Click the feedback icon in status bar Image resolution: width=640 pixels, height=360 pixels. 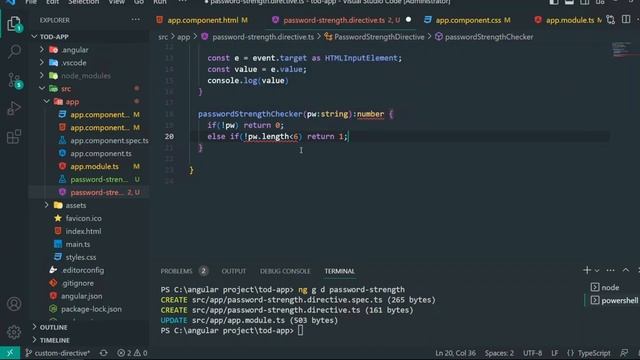coord(624,353)
